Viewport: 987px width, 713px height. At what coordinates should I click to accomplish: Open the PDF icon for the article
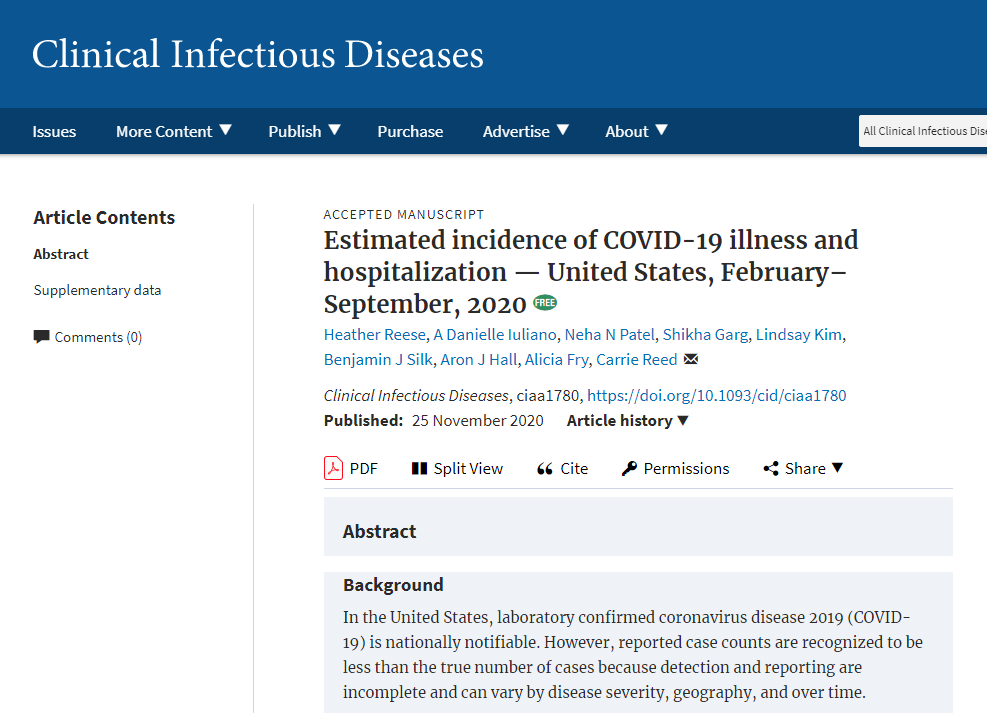click(333, 468)
